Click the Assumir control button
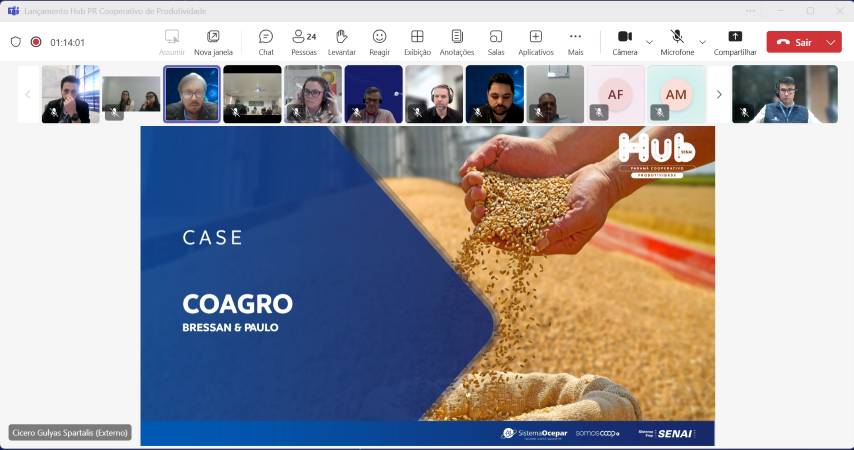854x450 pixels. pyautogui.click(x=172, y=42)
